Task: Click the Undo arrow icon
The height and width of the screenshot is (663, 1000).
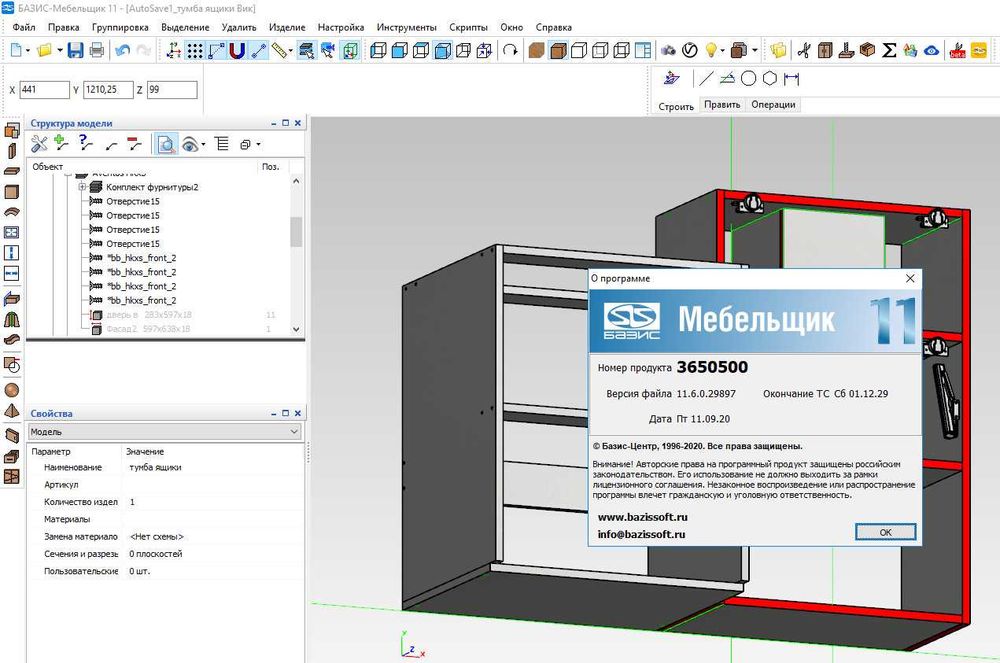Action: coord(123,50)
